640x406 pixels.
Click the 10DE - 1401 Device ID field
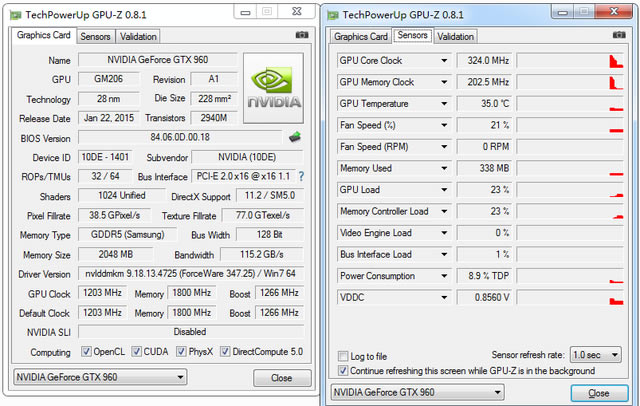(x=105, y=157)
